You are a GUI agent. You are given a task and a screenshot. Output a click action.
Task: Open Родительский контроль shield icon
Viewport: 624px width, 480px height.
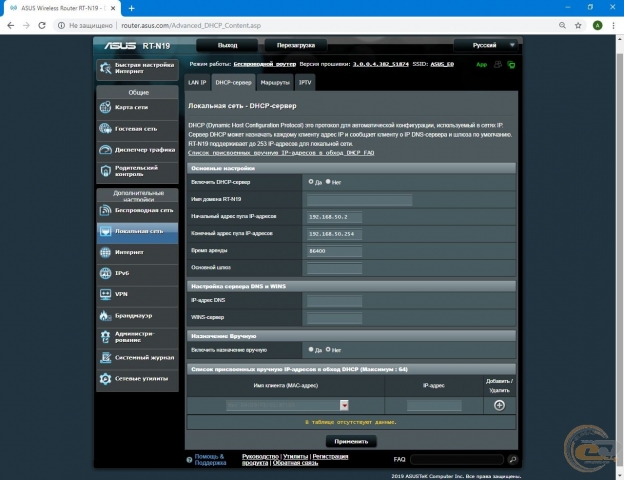point(105,171)
